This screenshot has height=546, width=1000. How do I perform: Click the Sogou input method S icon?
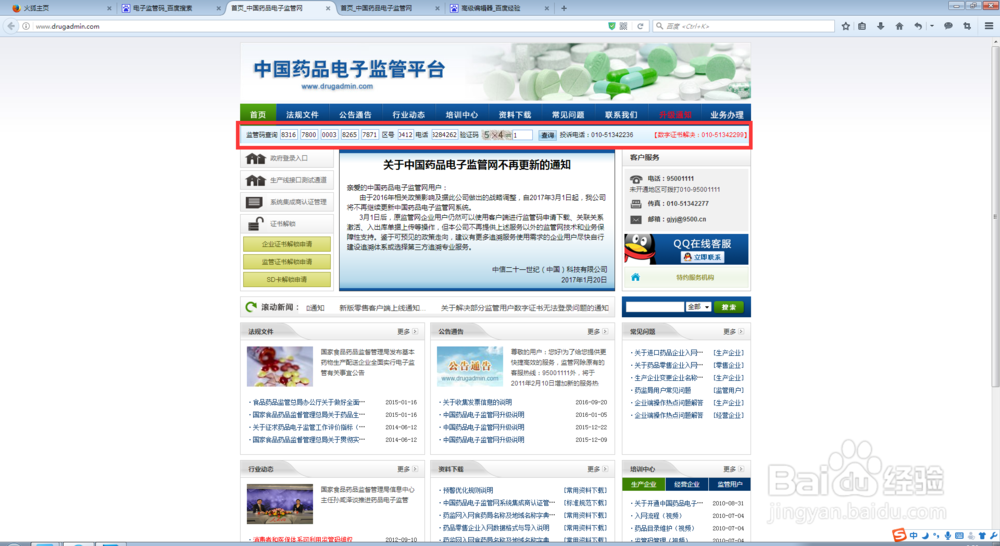[x=899, y=535]
